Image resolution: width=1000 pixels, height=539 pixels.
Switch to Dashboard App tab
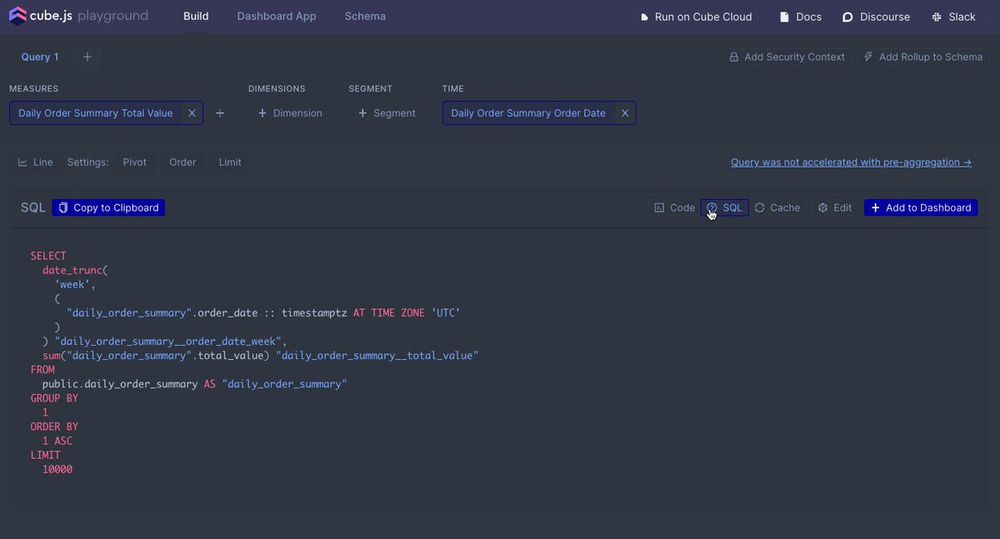click(276, 17)
